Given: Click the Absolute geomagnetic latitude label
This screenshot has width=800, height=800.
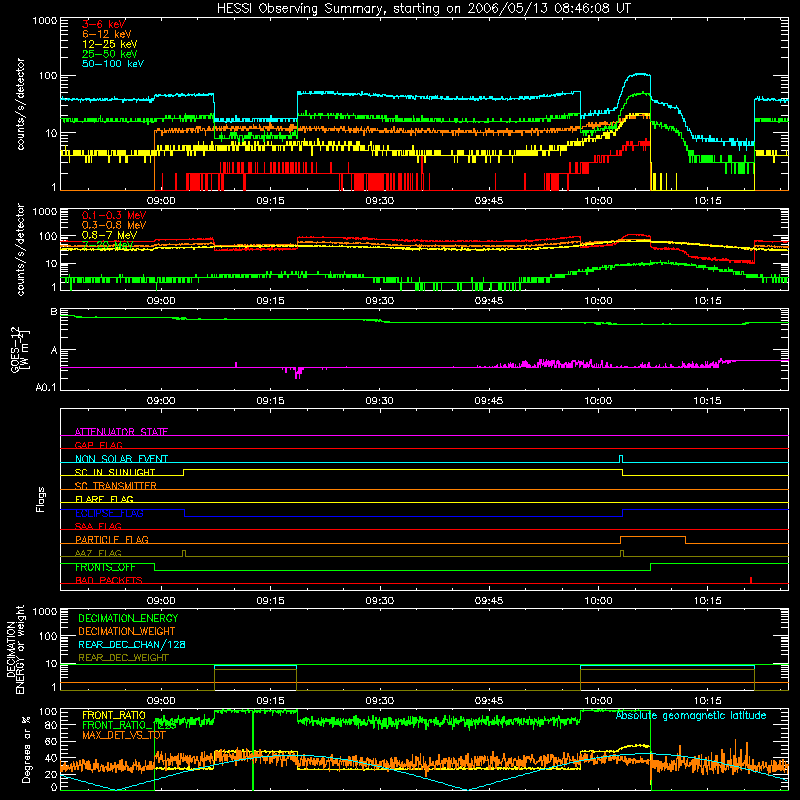Looking at the screenshot, I should click(691, 716).
